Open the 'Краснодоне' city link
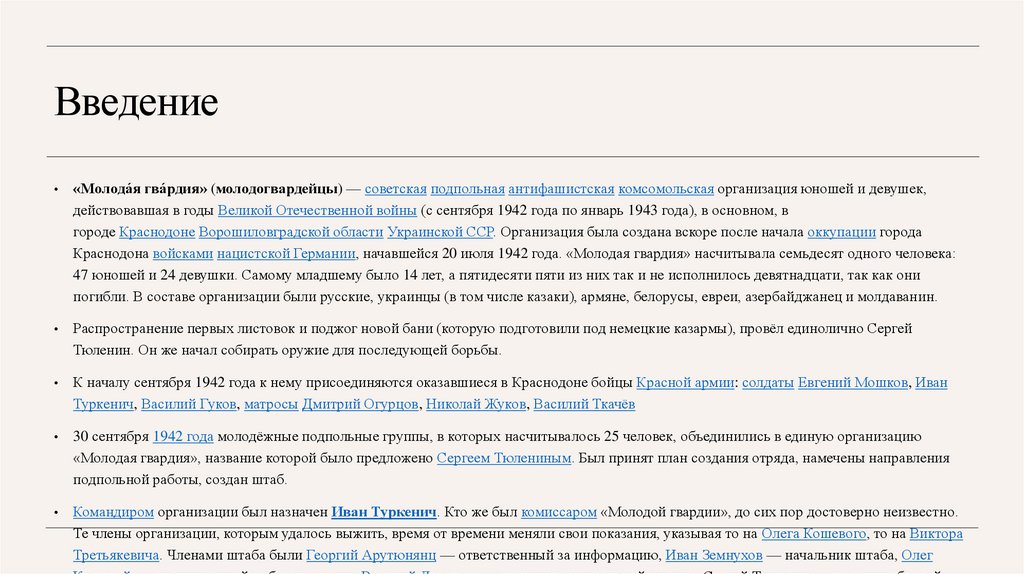 pos(157,232)
